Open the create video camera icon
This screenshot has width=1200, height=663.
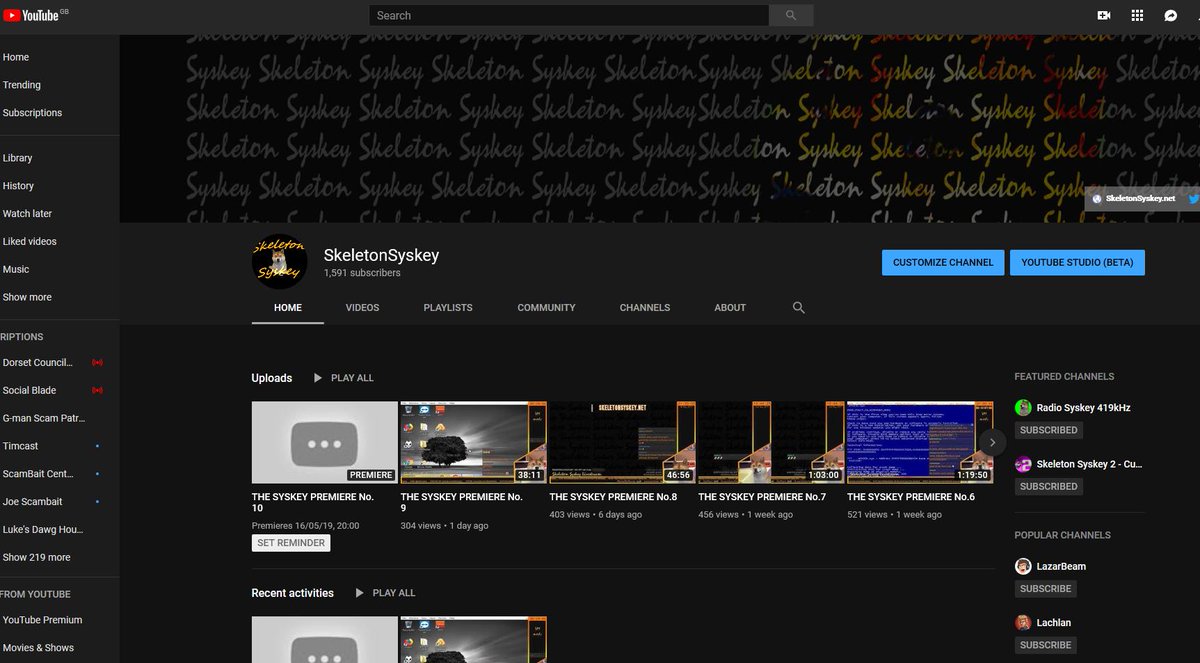pyautogui.click(x=1104, y=15)
